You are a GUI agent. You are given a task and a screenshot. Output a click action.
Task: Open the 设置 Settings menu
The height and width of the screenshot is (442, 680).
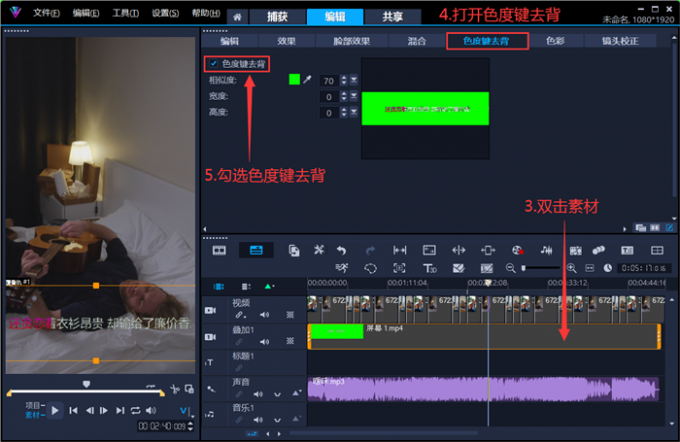[x=165, y=13]
